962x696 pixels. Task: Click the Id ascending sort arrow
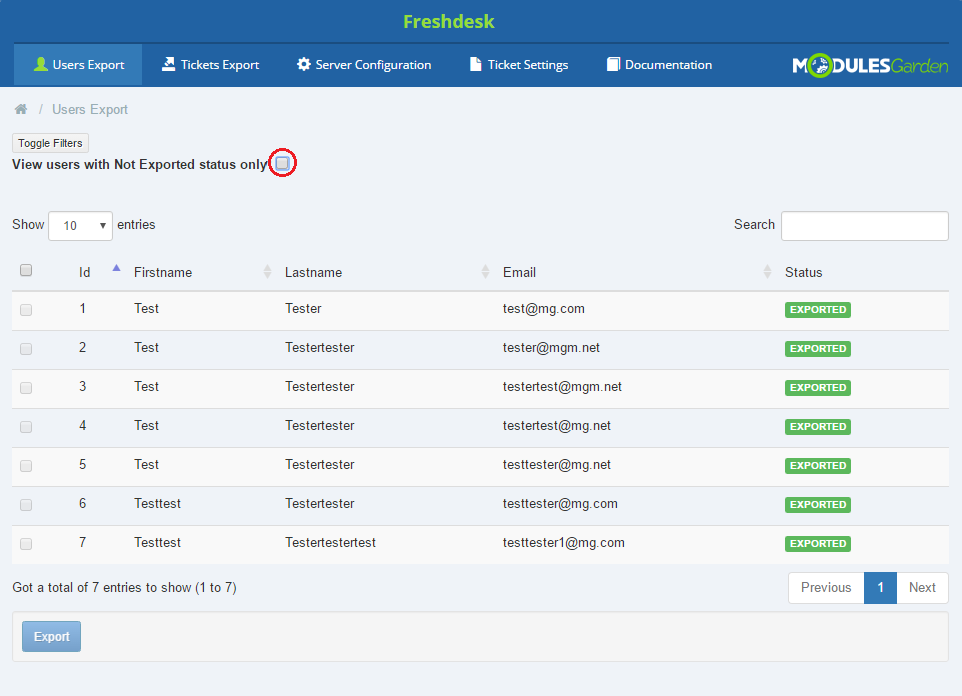(x=117, y=268)
